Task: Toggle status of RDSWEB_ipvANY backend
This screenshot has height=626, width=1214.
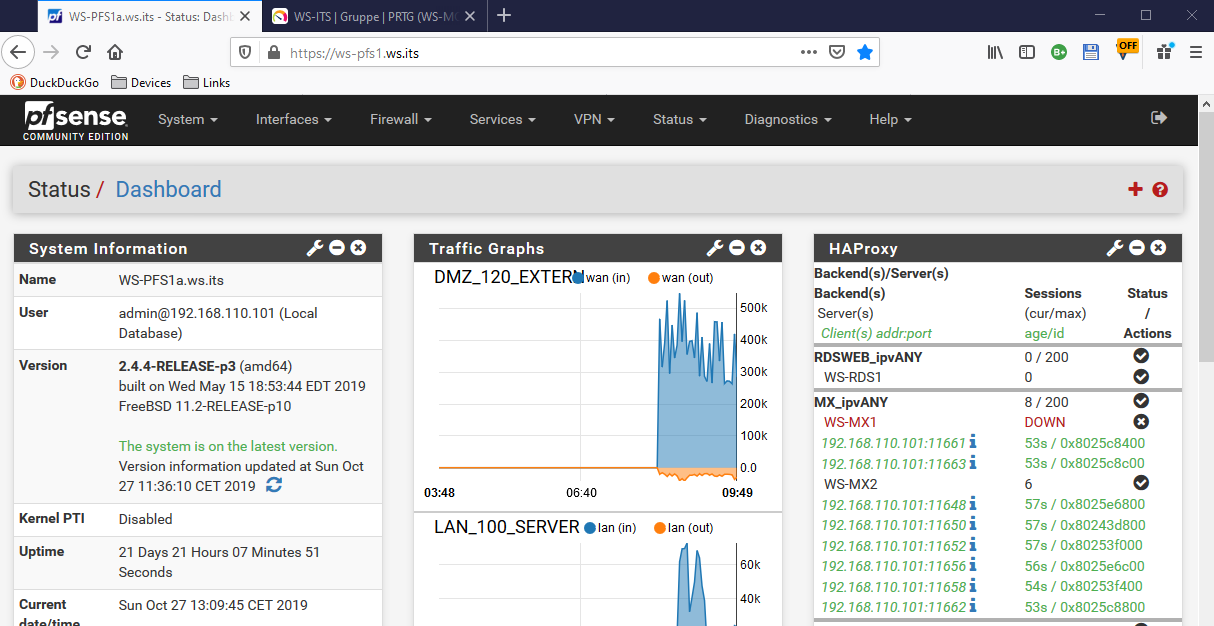Action: click(1141, 356)
